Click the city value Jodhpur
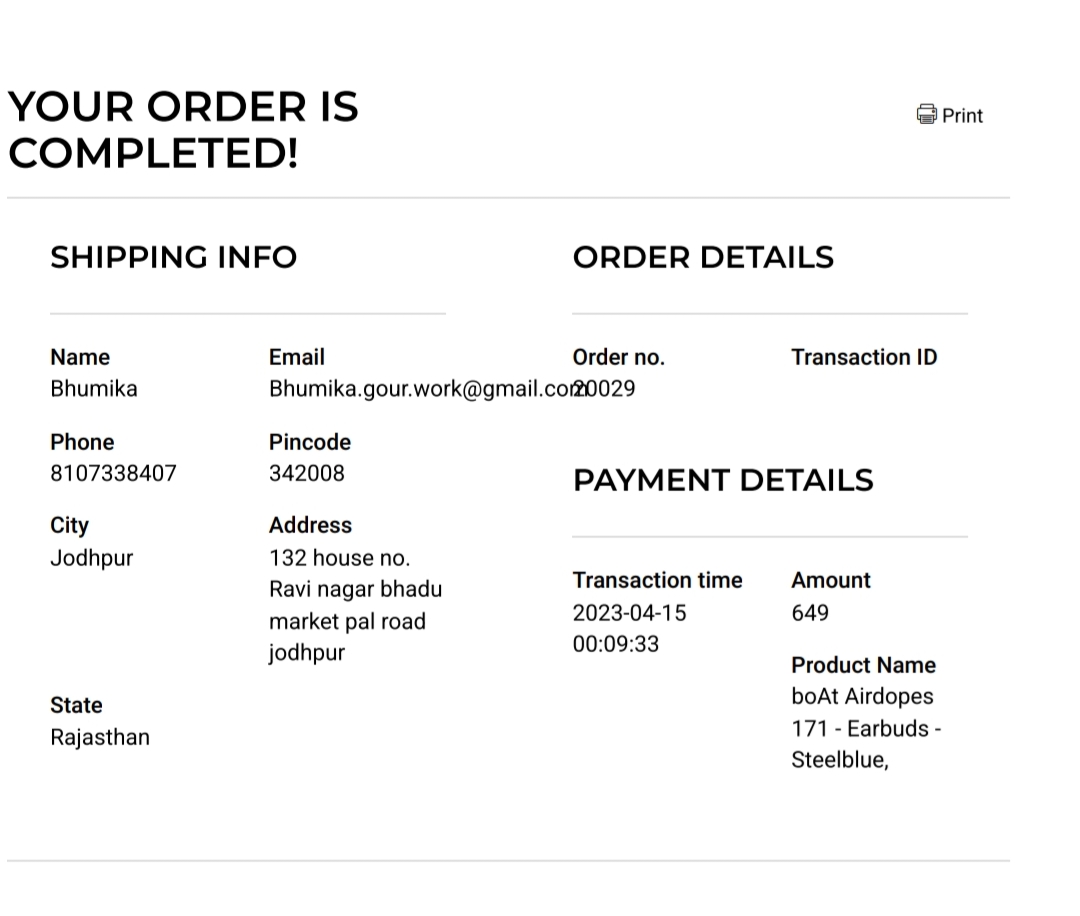This screenshot has height=916, width=1080. [x=91, y=557]
